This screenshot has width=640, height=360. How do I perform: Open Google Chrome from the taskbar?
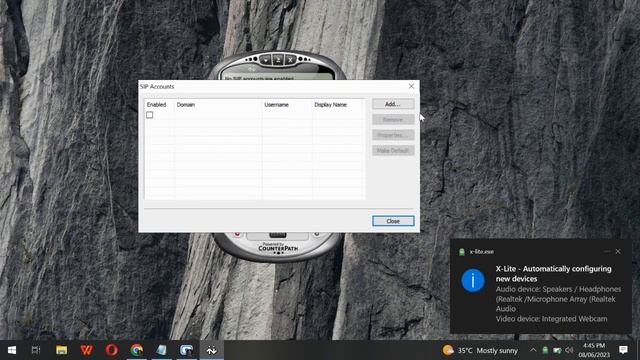137,350
